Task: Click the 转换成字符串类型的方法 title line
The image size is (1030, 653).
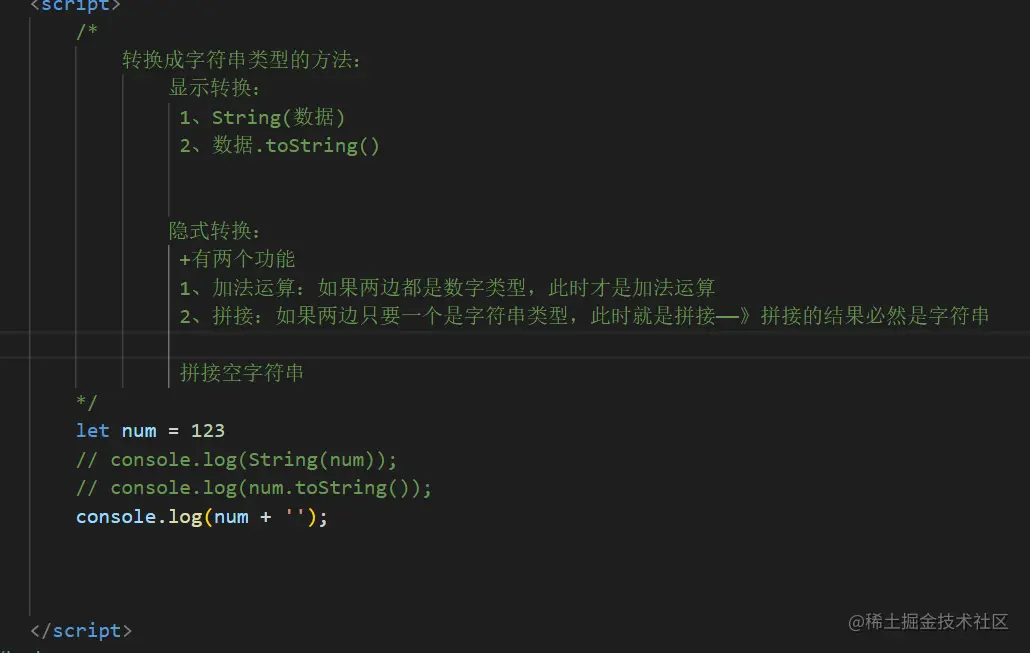Action: (241, 60)
